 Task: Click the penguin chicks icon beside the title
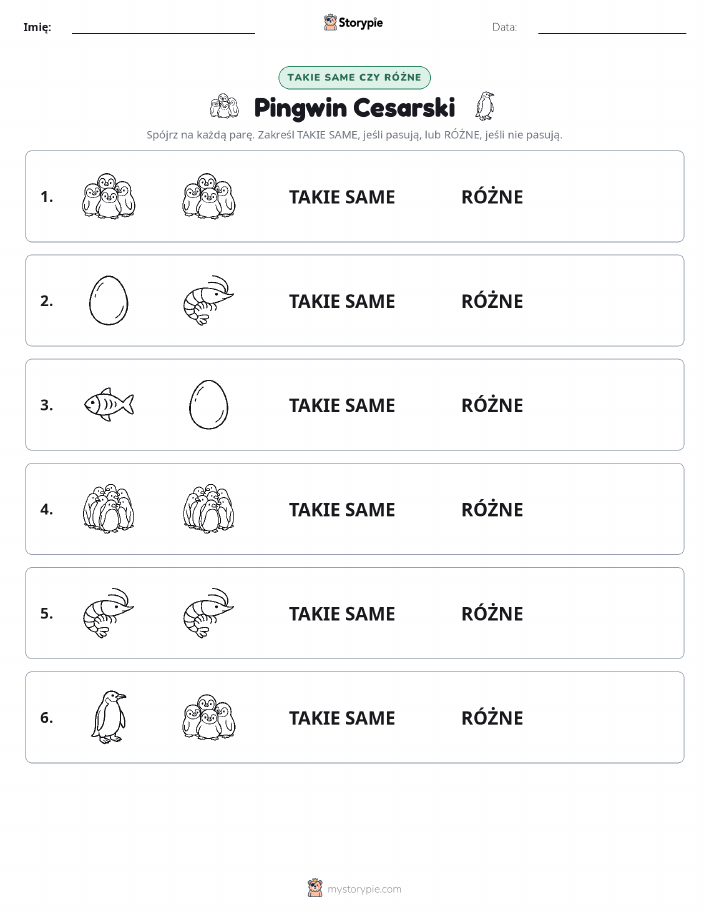(225, 106)
